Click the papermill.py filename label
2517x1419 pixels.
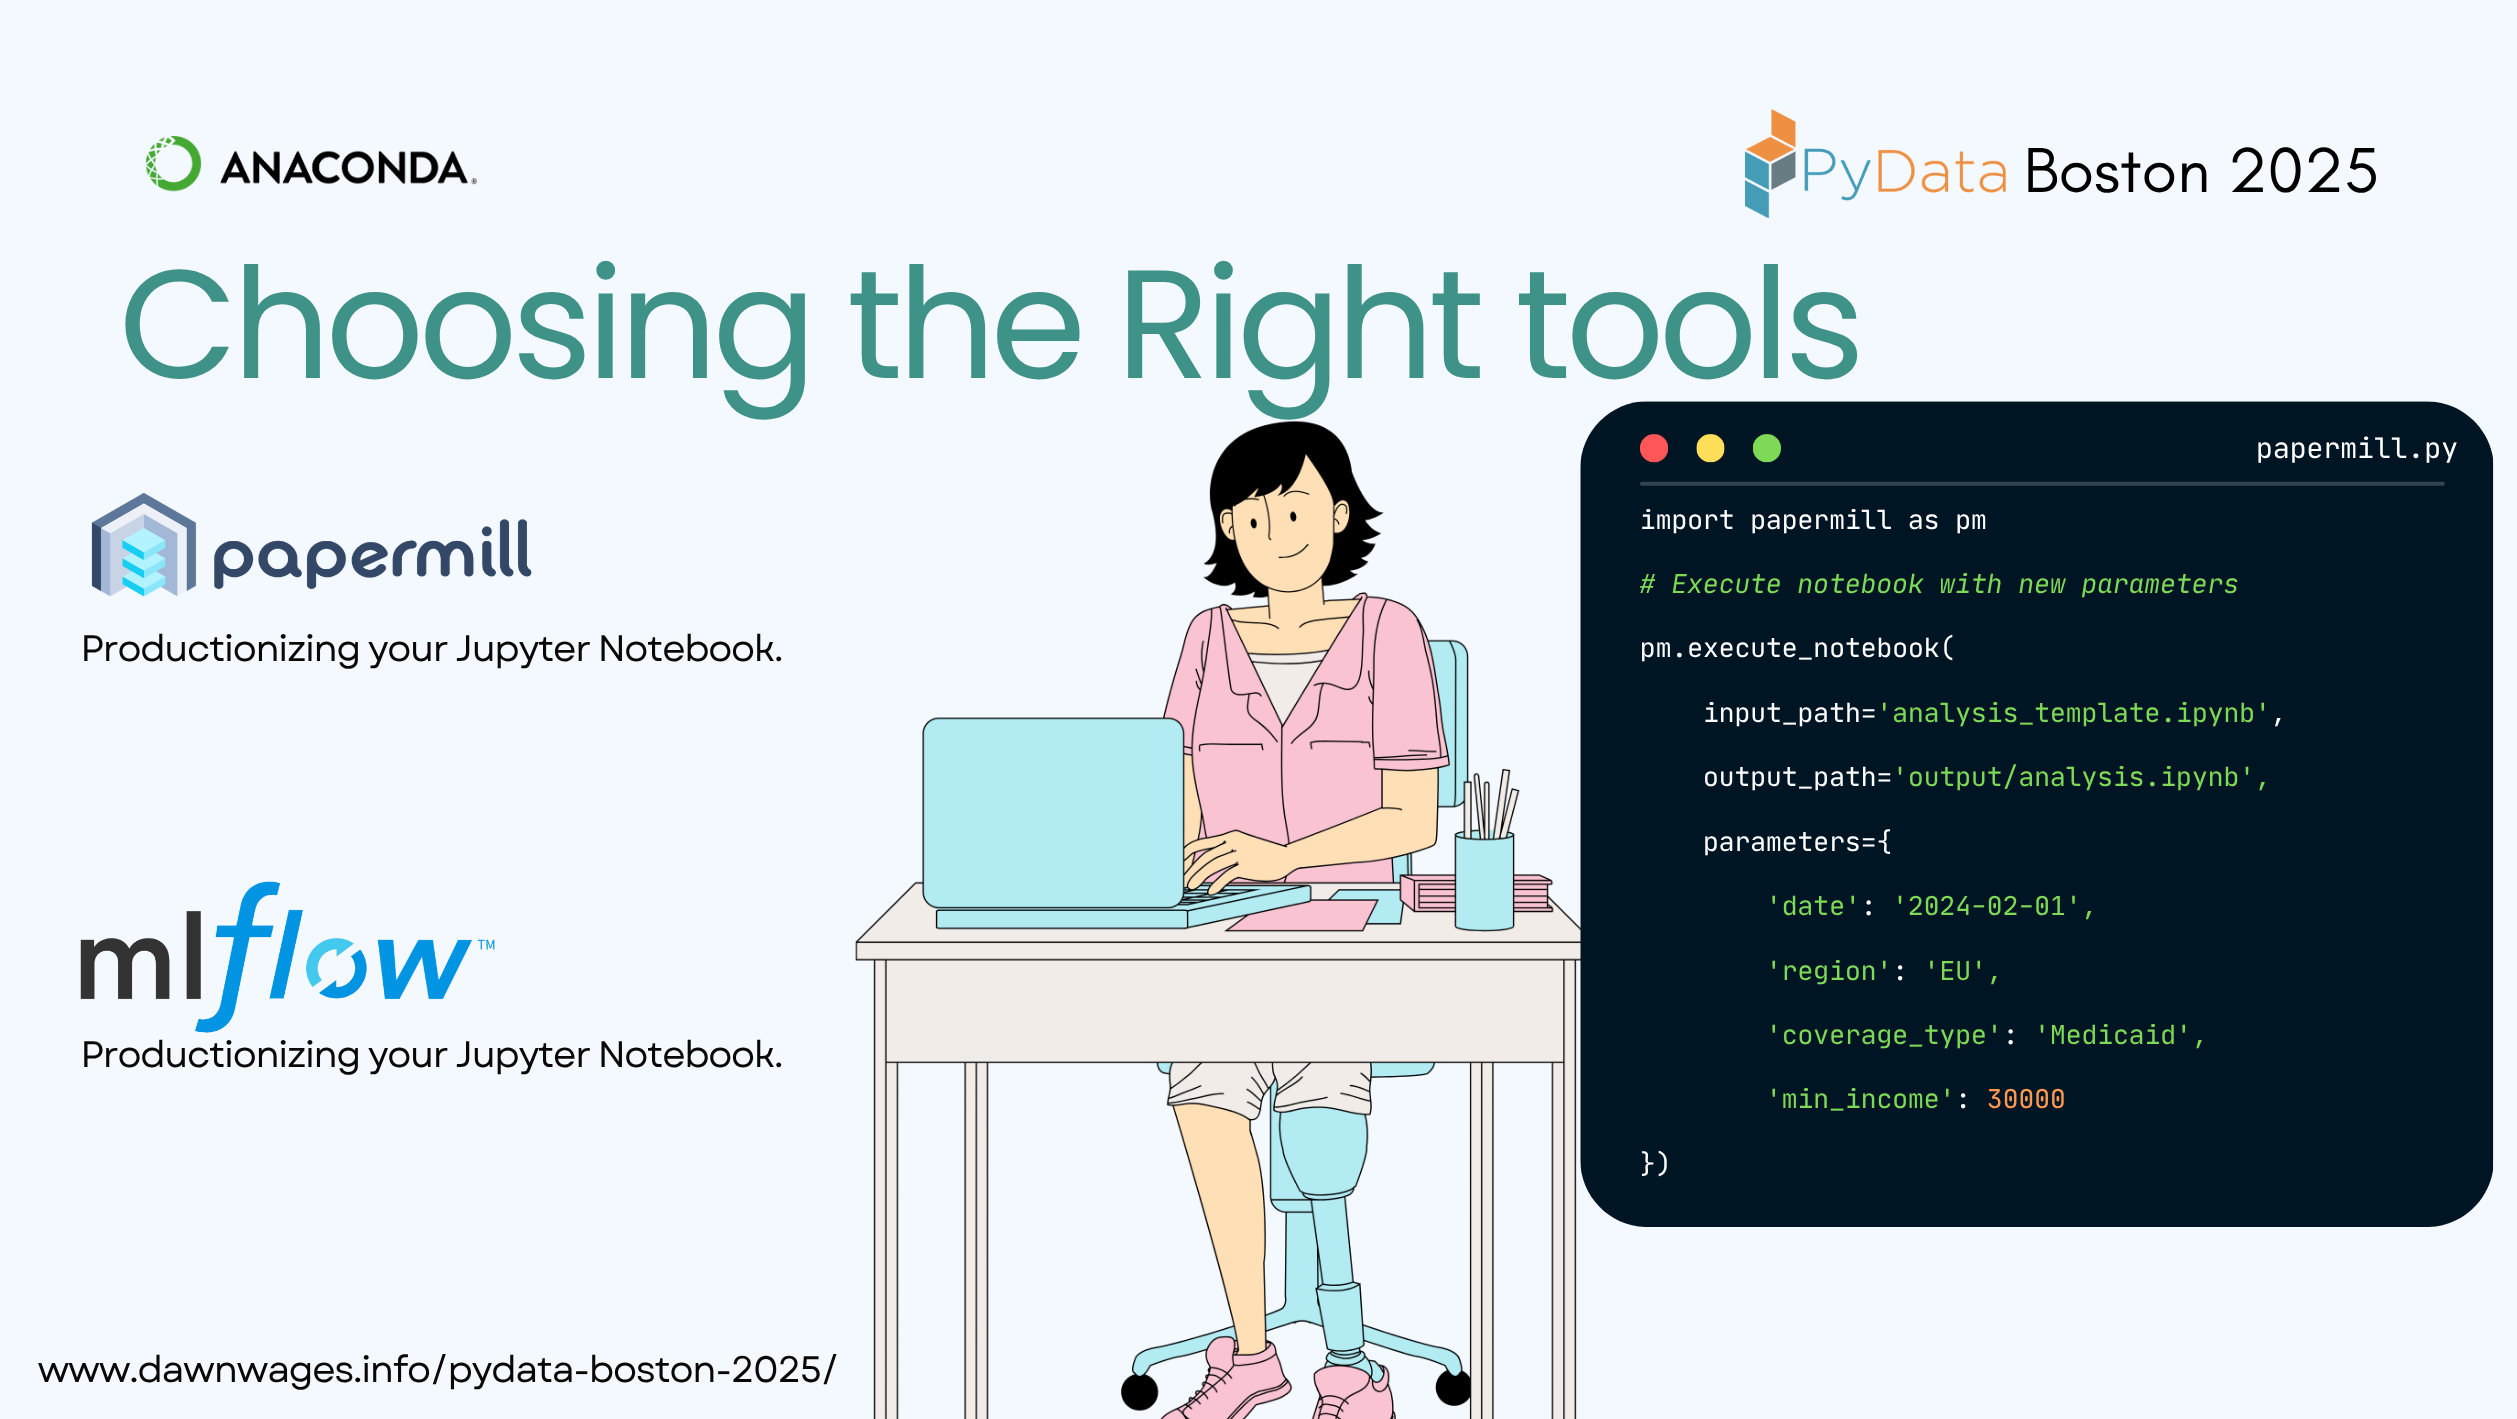click(2355, 449)
